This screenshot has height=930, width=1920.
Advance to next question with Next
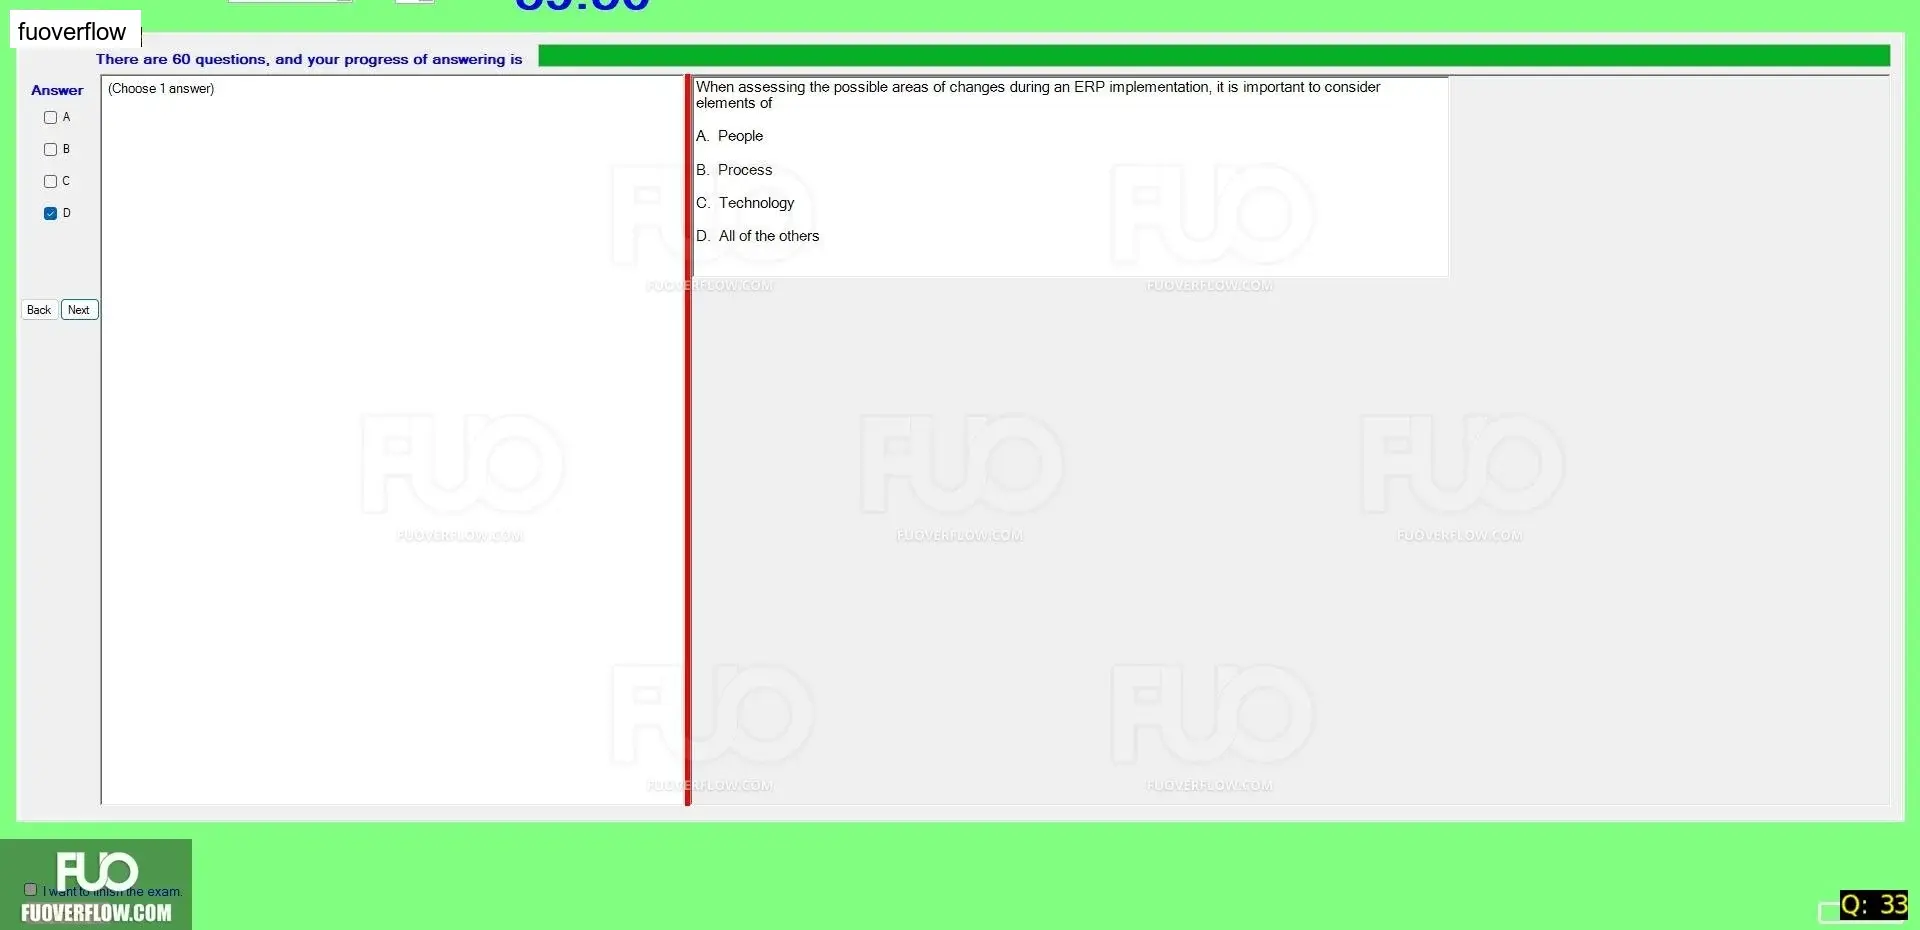[79, 310]
